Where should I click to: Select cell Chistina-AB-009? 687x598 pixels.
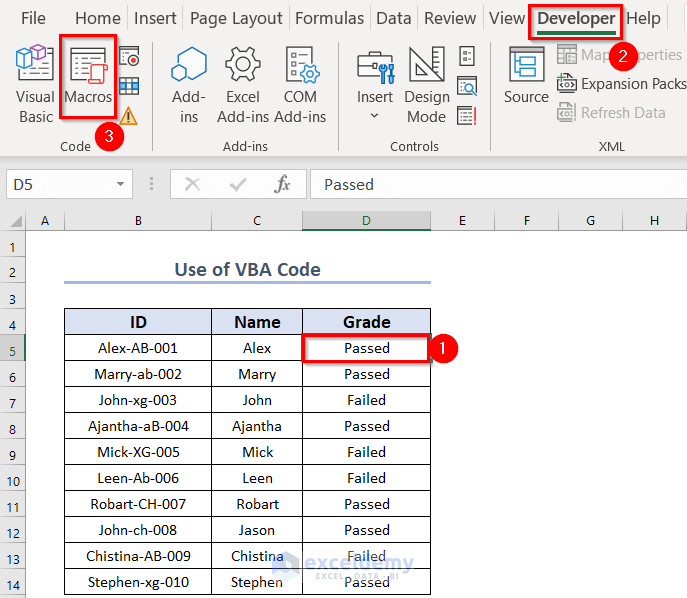(138, 556)
